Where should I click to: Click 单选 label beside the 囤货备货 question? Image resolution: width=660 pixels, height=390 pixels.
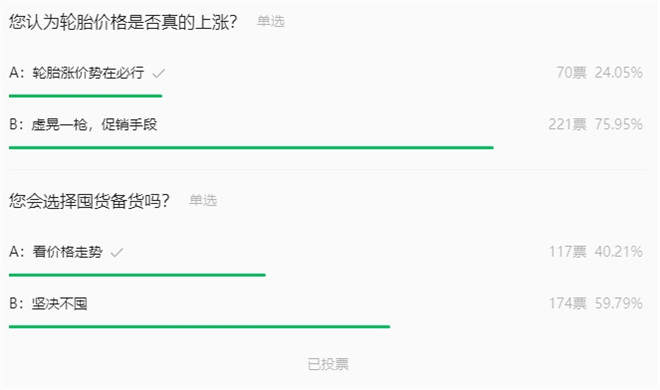point(203,200)
